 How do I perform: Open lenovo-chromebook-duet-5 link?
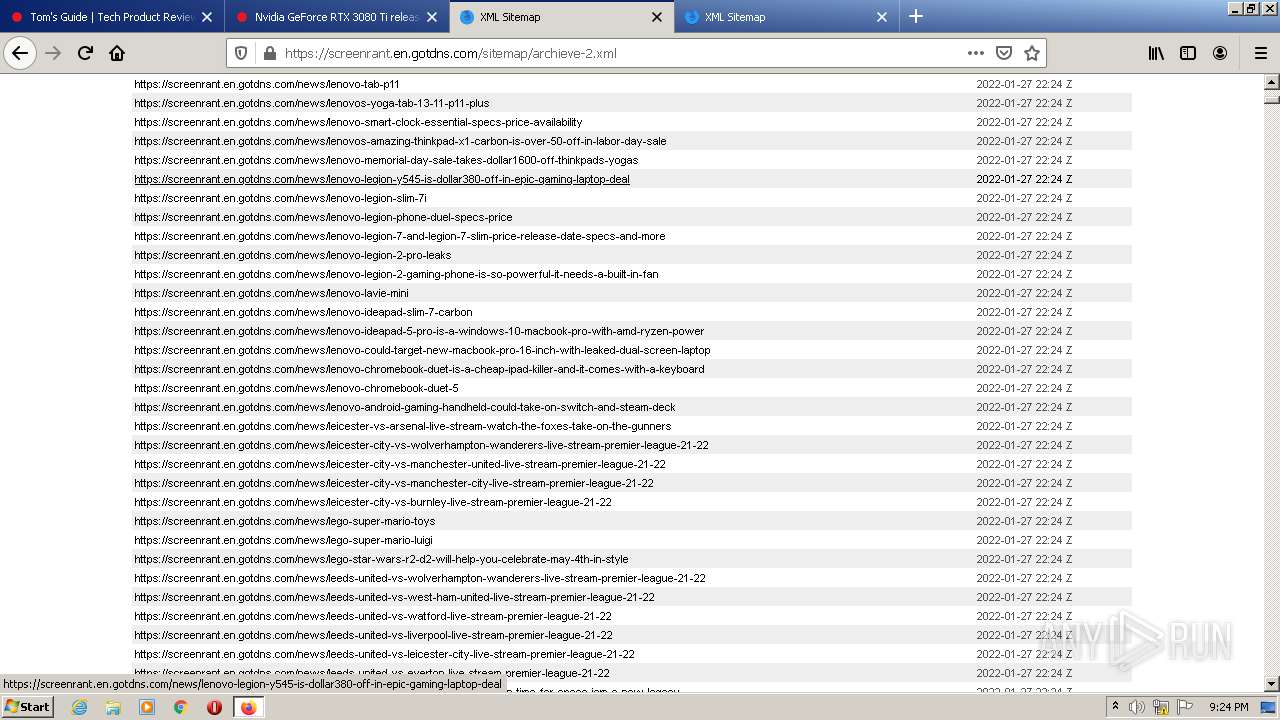[x=296, y=388]
